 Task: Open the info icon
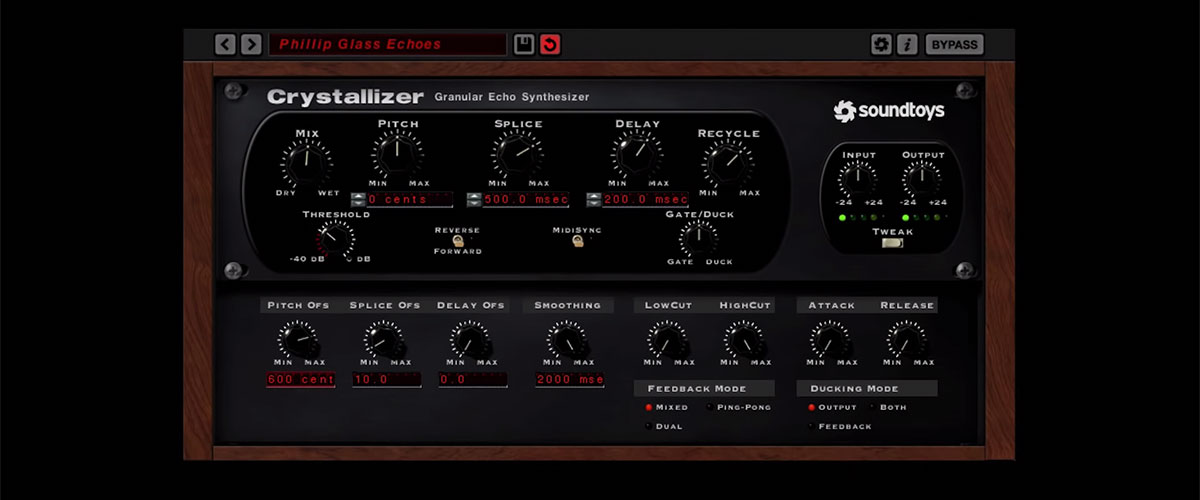(907, 44)
